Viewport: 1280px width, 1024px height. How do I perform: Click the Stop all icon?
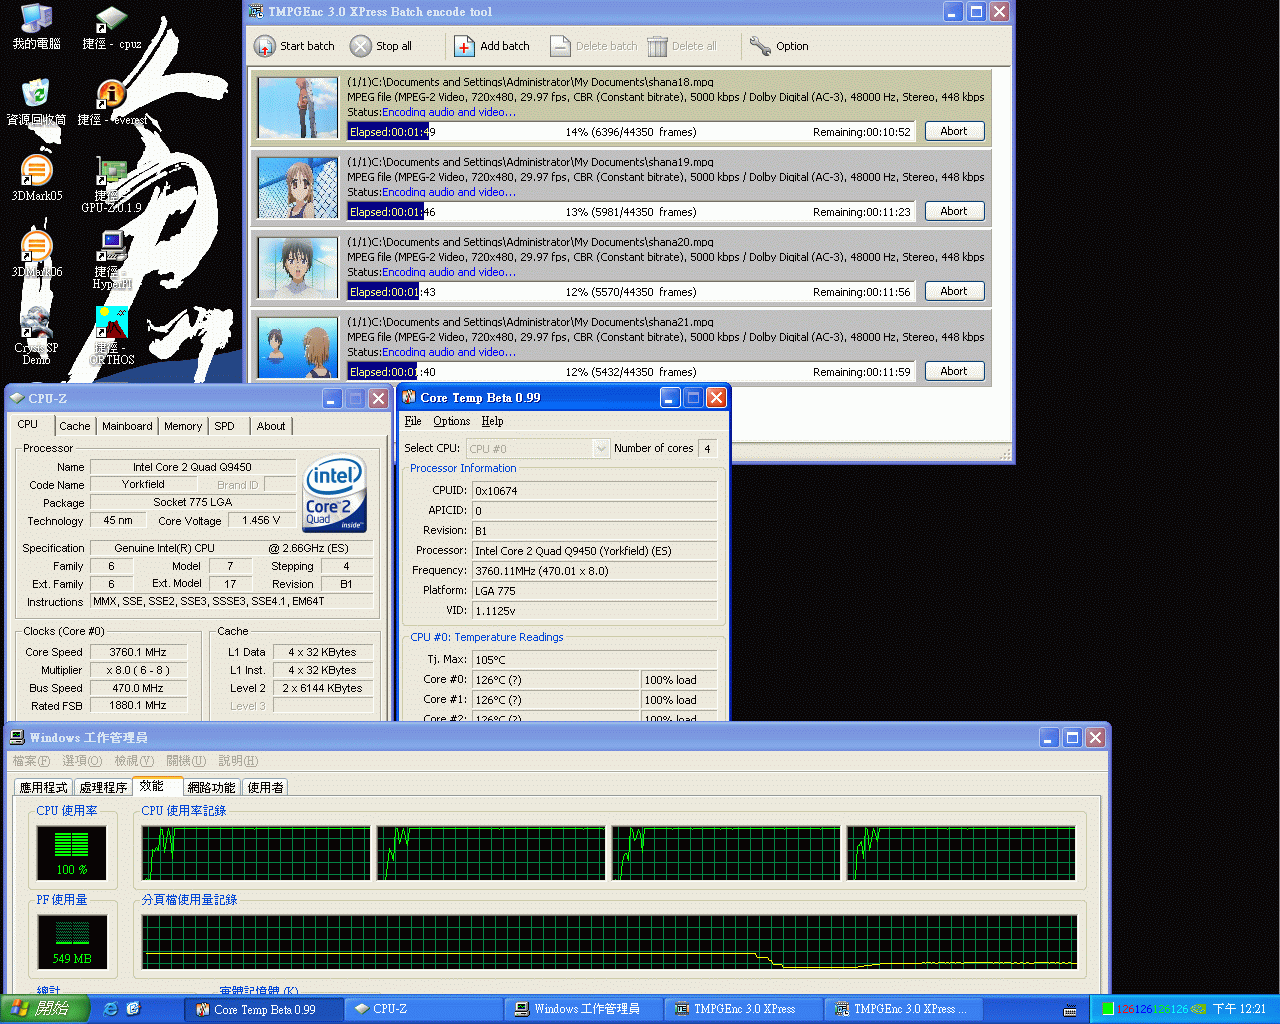point(361,46)
